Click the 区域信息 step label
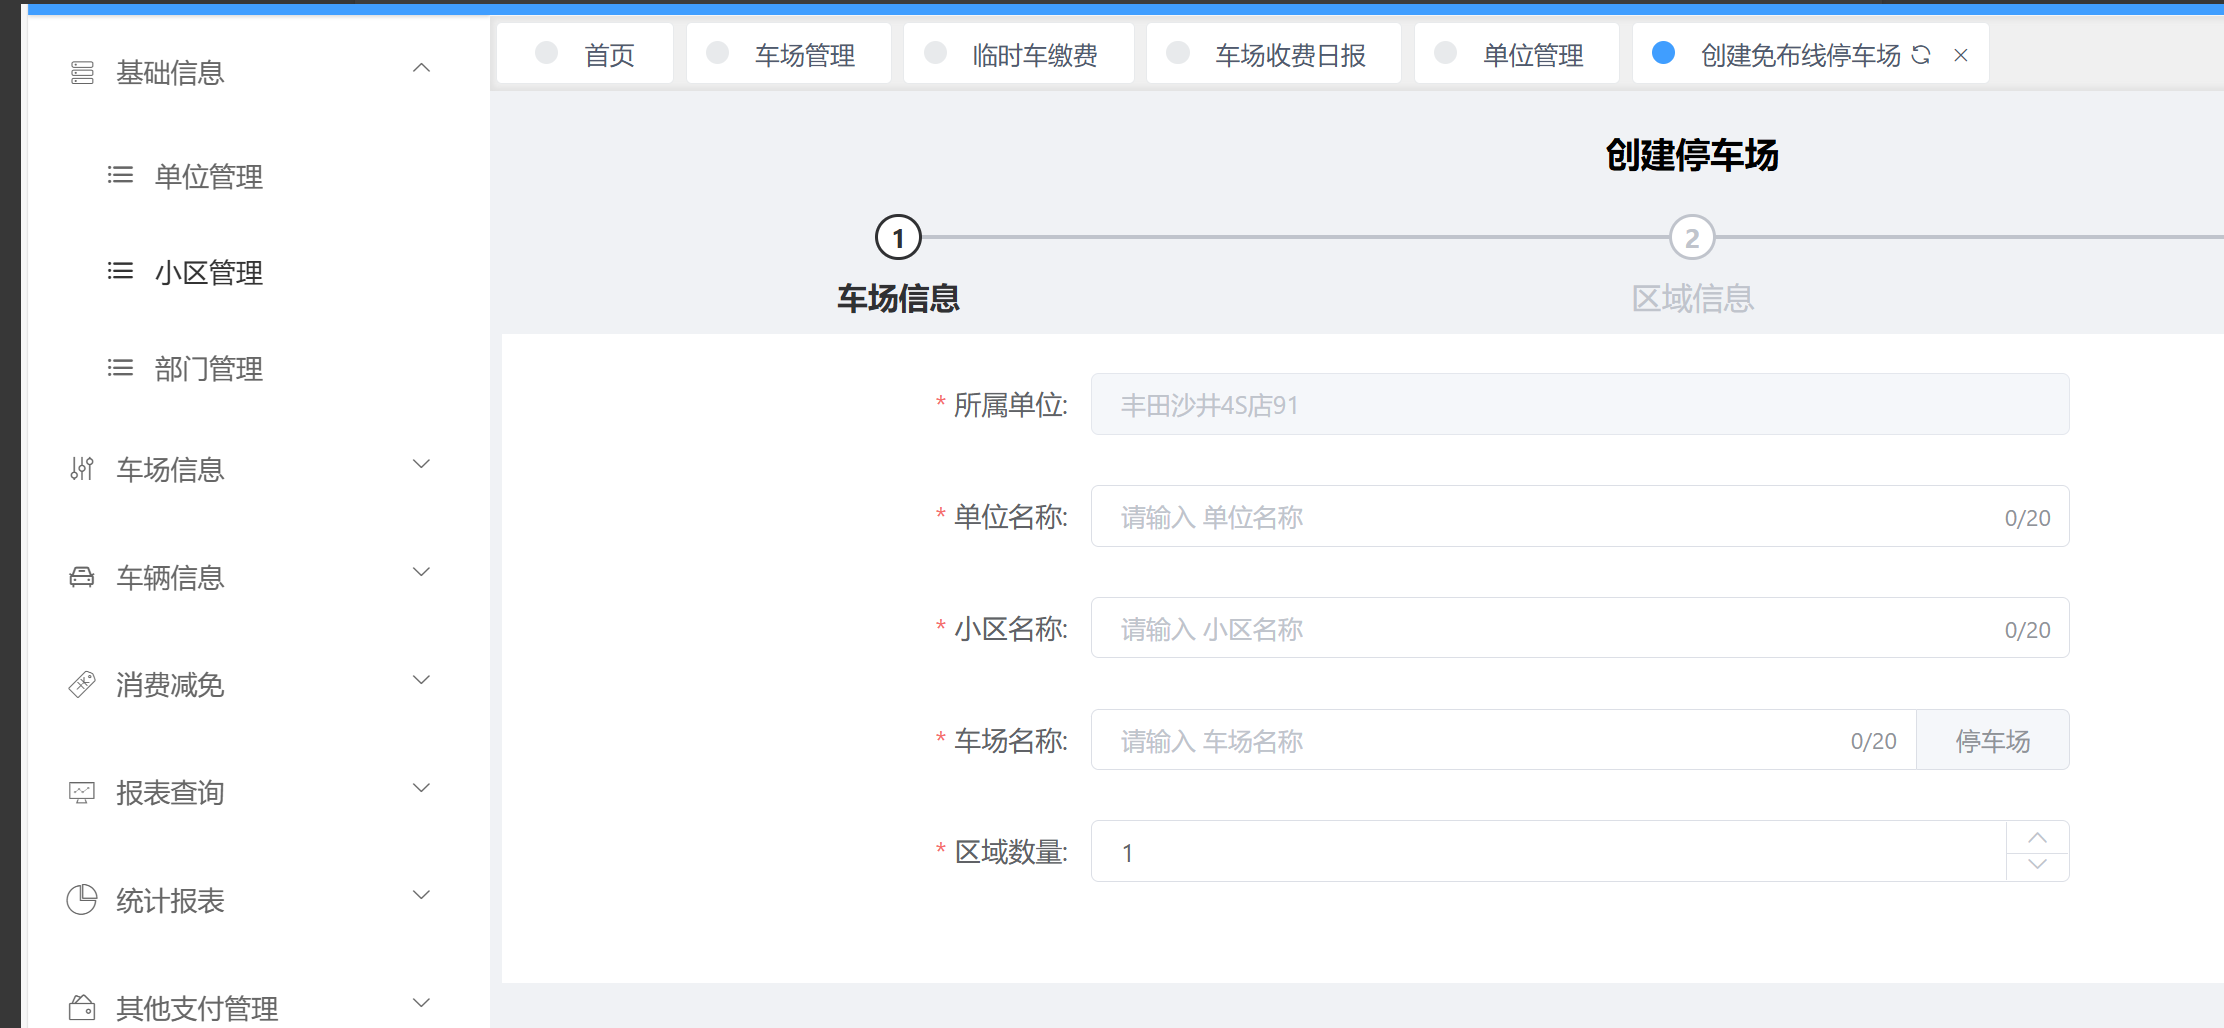This screenshot has width=2224, height=1028. (x=1692, y=298)
